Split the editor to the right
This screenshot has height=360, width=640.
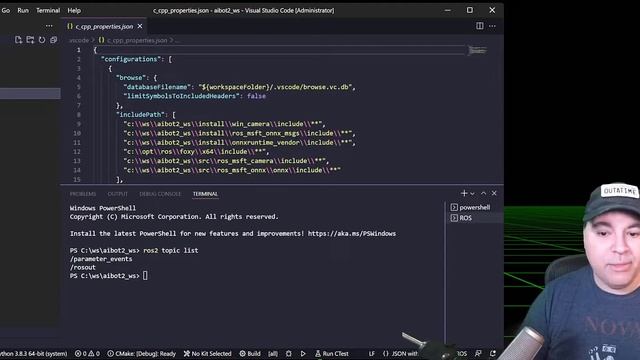coord(480,26)
